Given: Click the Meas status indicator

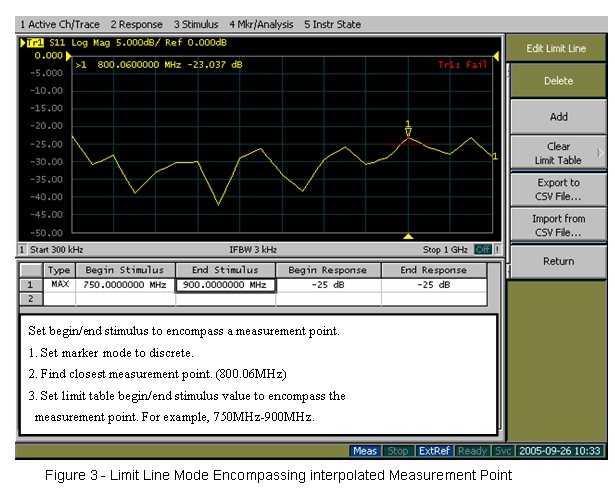Looking at the screenshot, I should [365, 451].
